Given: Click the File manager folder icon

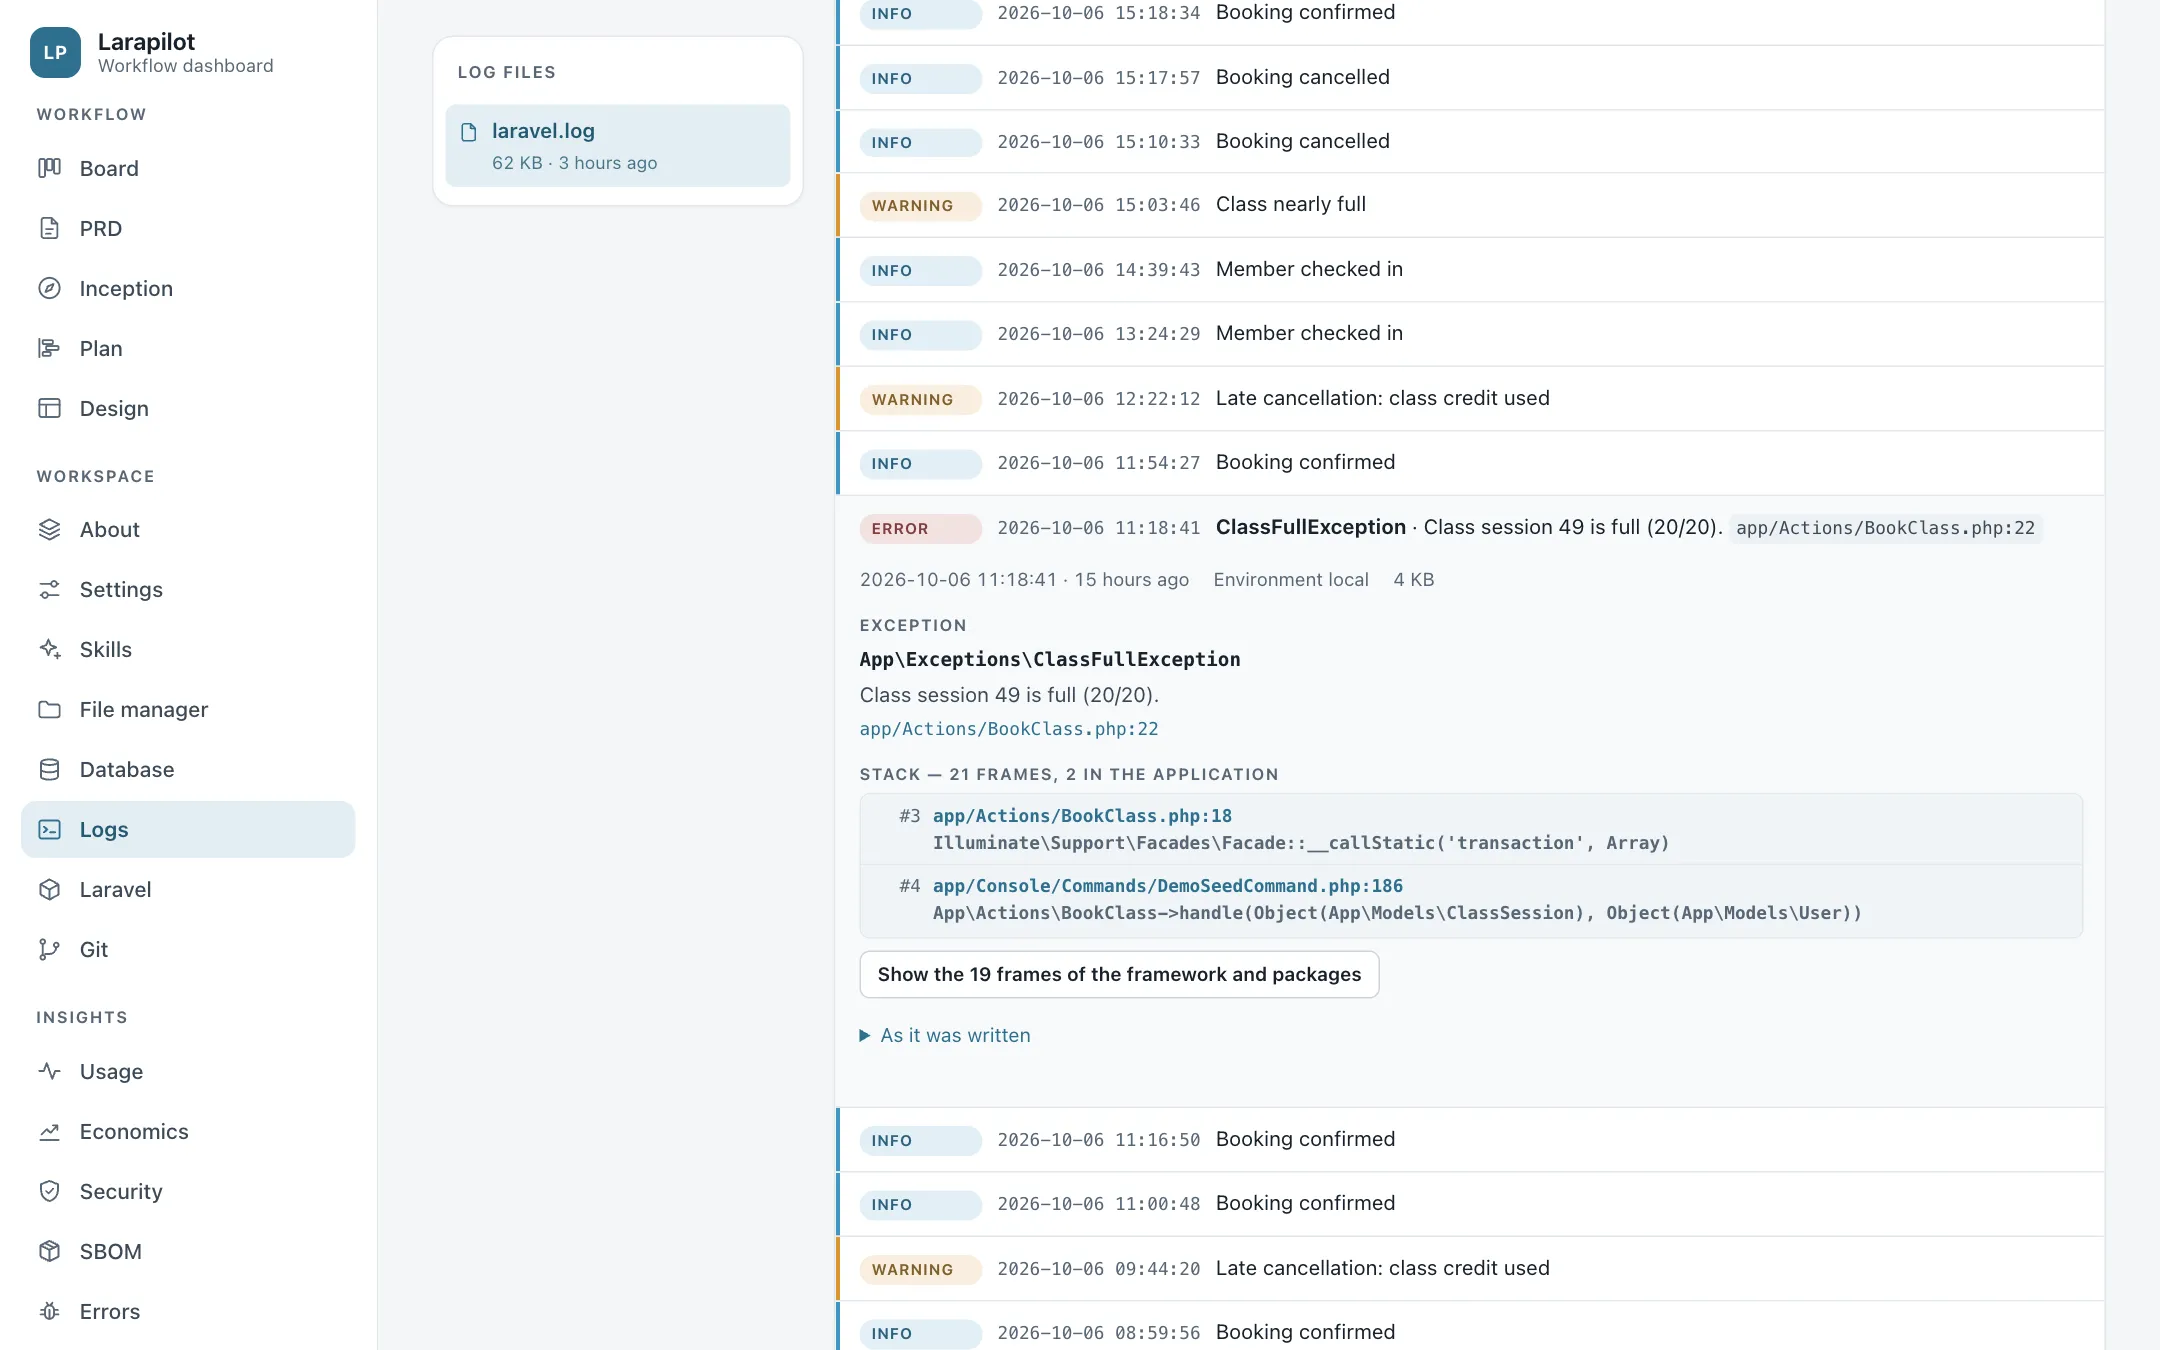Looking at the screenshot, I should (49, 709).
